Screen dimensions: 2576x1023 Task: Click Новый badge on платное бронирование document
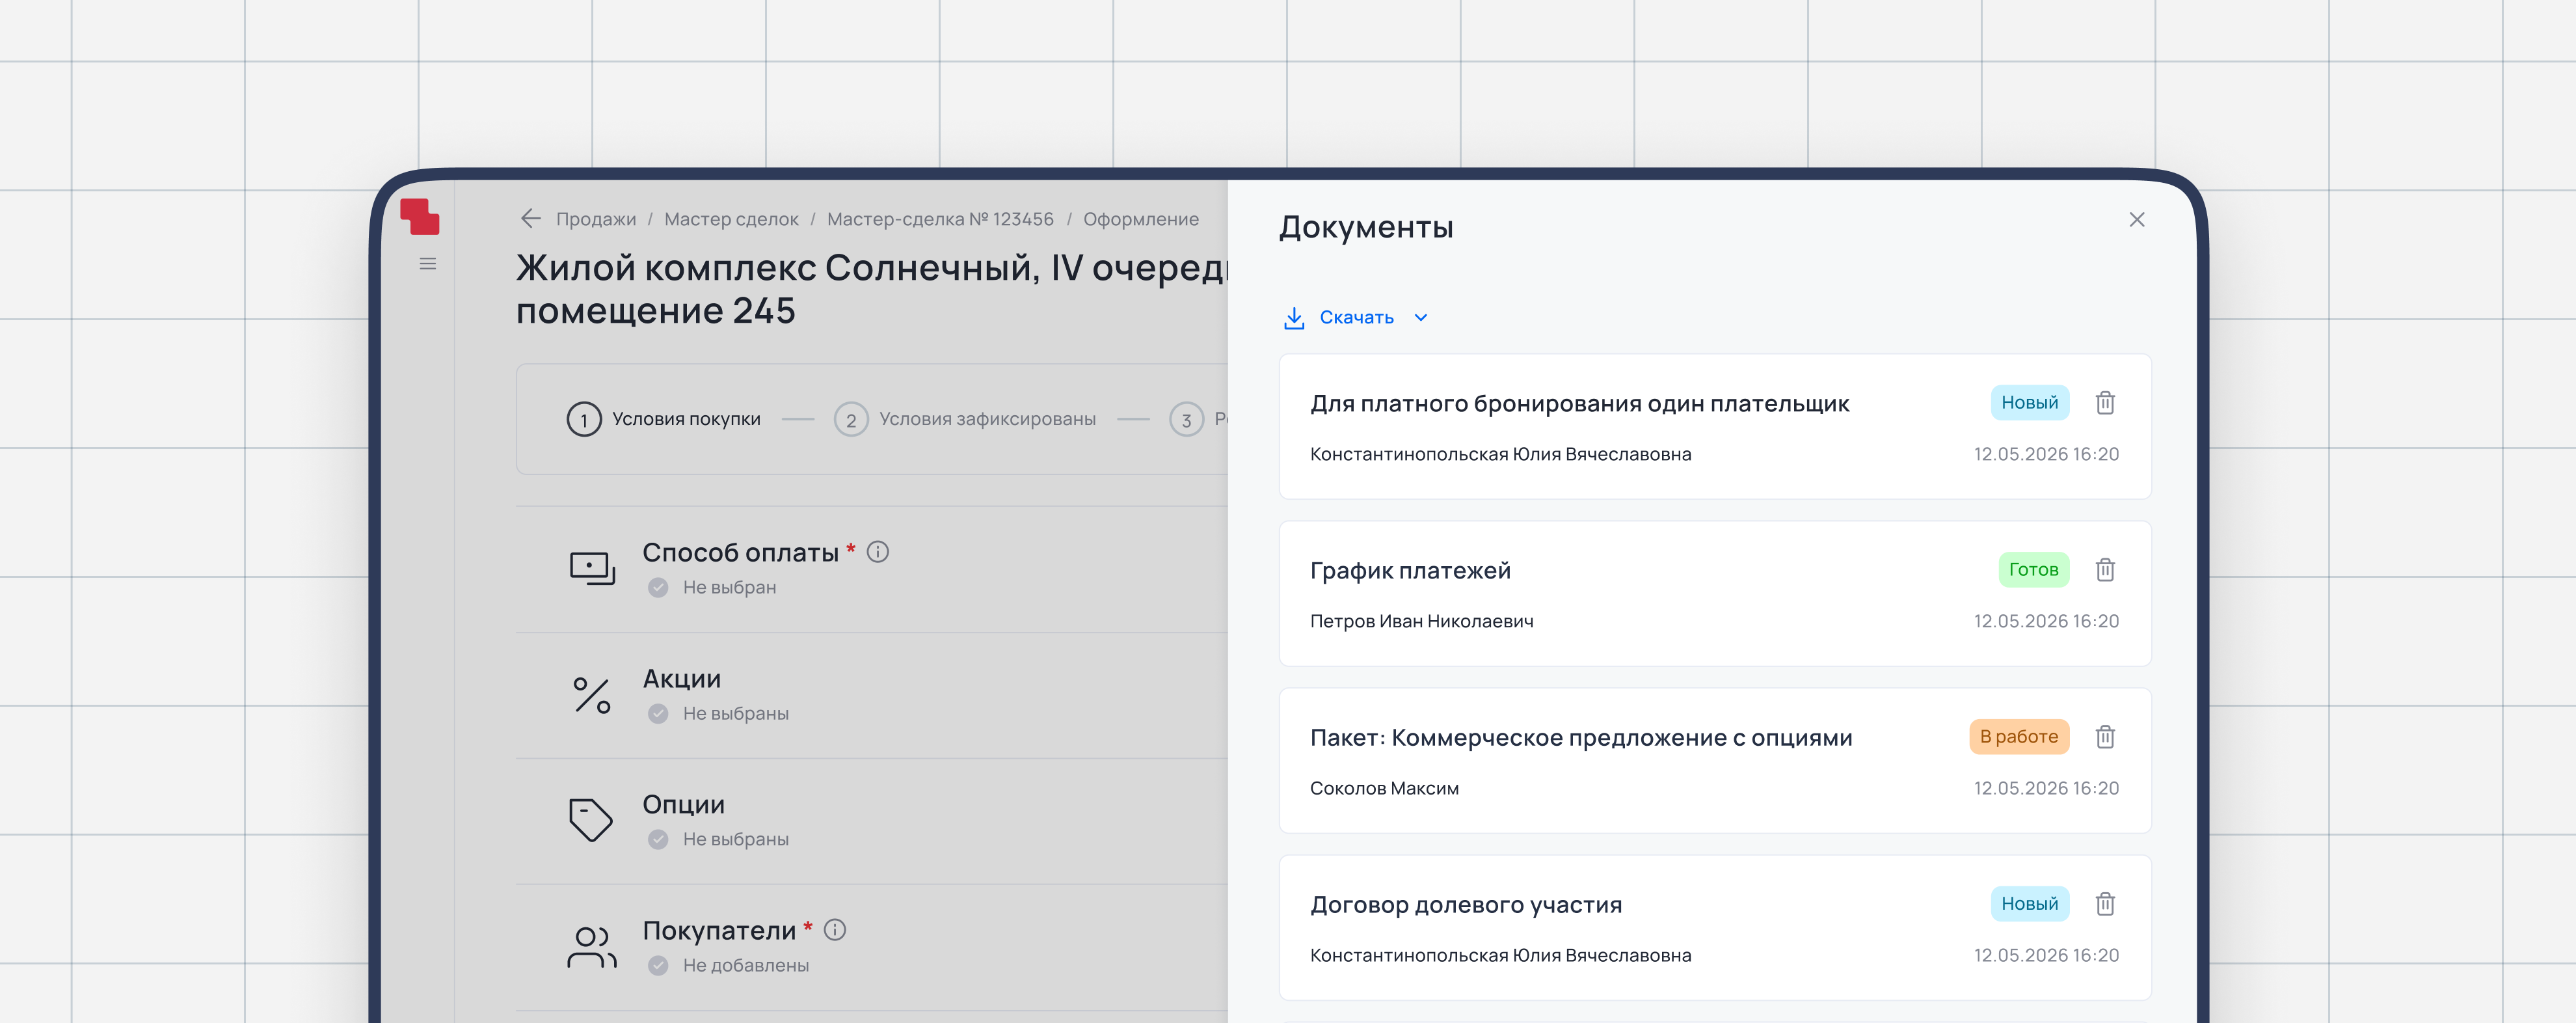click(2029, 403)
